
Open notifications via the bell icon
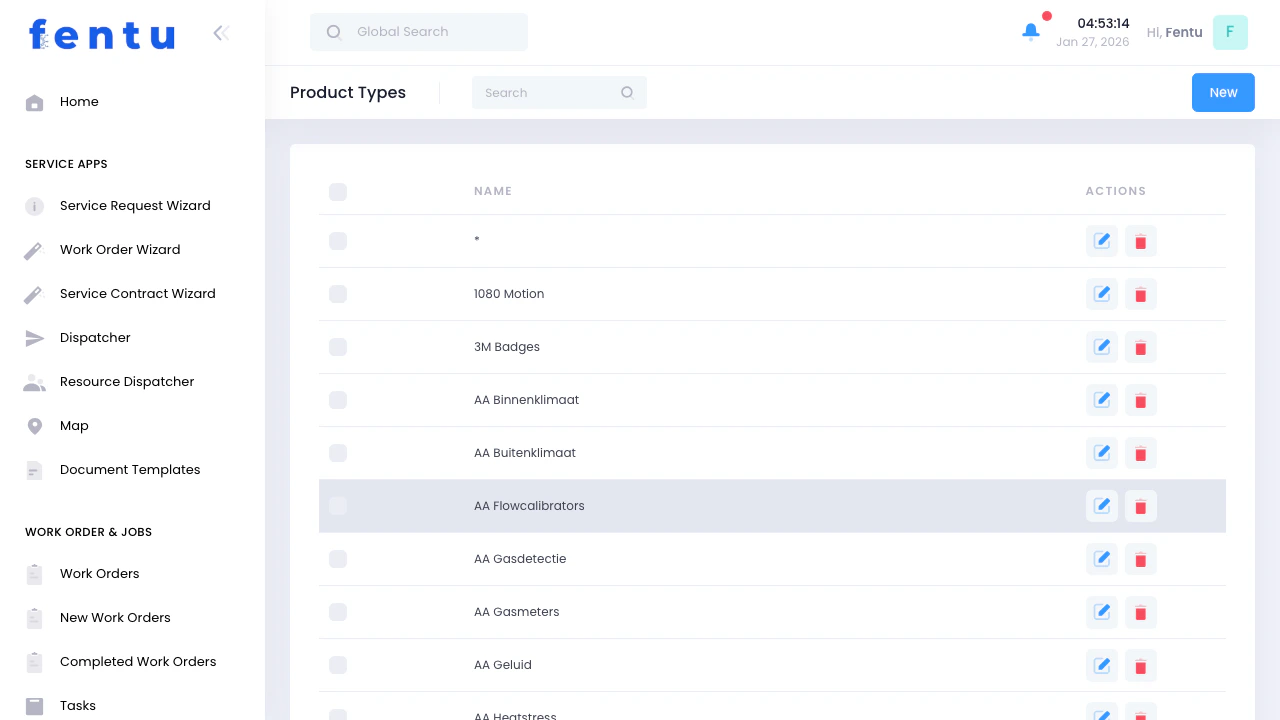pyautogui.click(x=1031, y=31)
